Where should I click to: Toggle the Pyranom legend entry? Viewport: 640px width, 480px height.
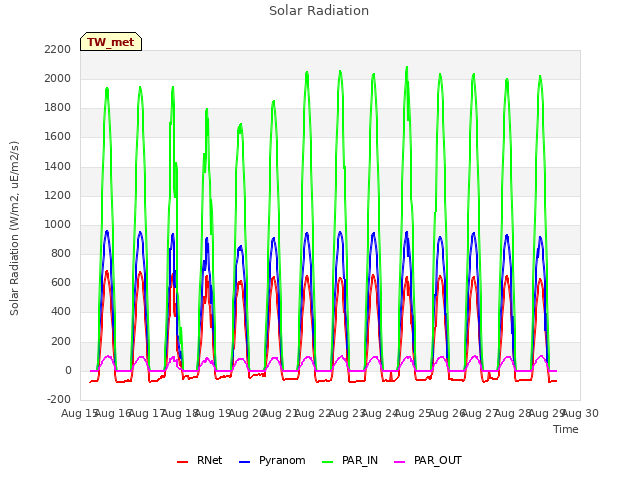272,460
